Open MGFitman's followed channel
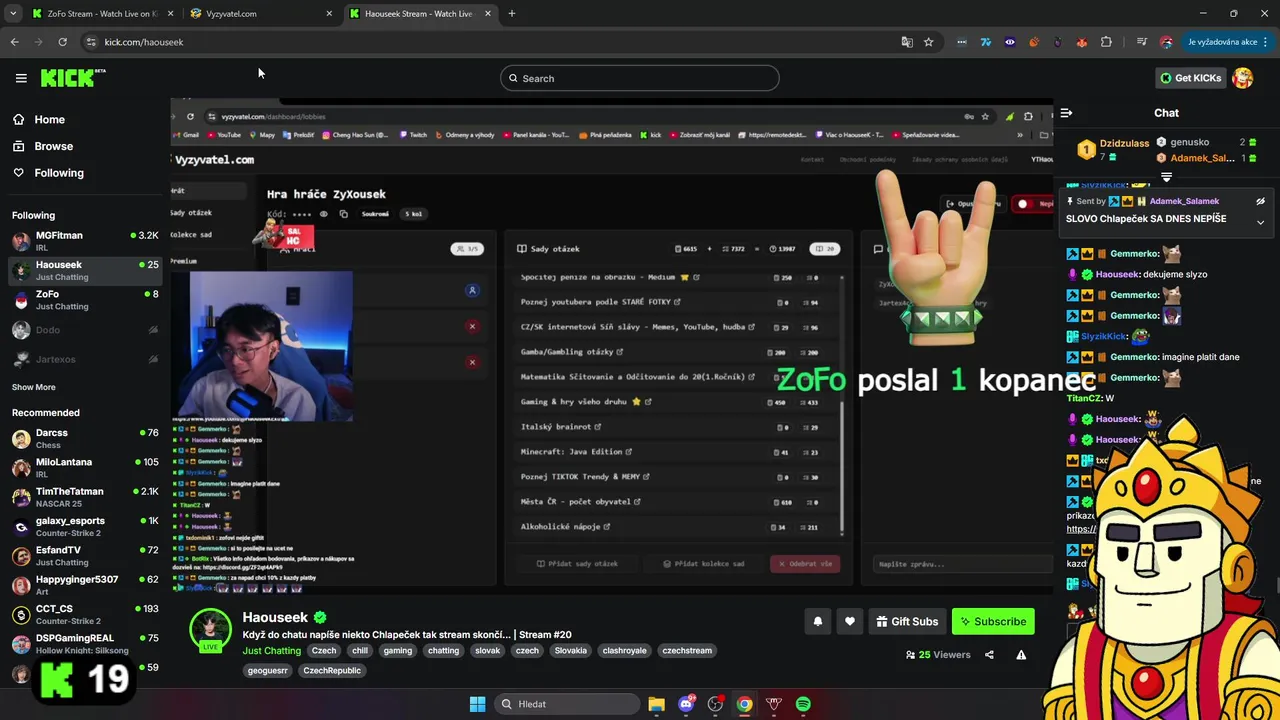The width and height of the screenshot is (1280, 720). [85, 241]
